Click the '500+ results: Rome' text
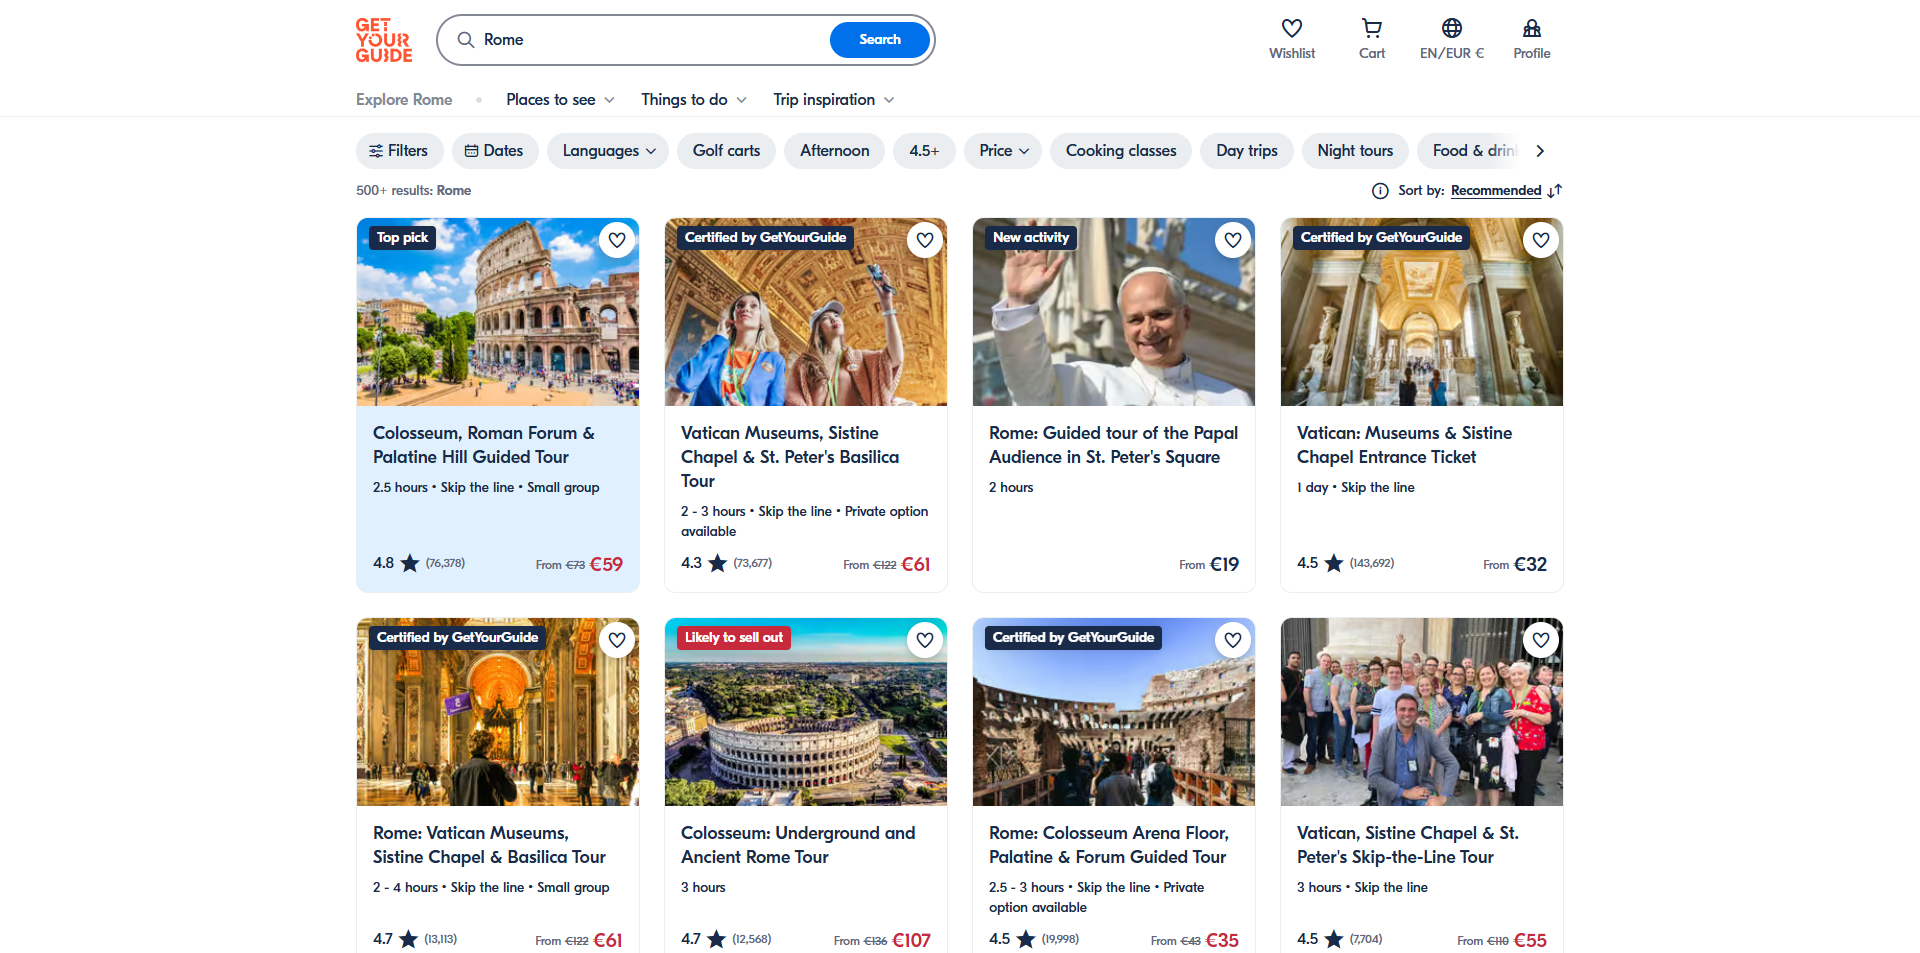Screen dimensions: 1920x953 413,190
